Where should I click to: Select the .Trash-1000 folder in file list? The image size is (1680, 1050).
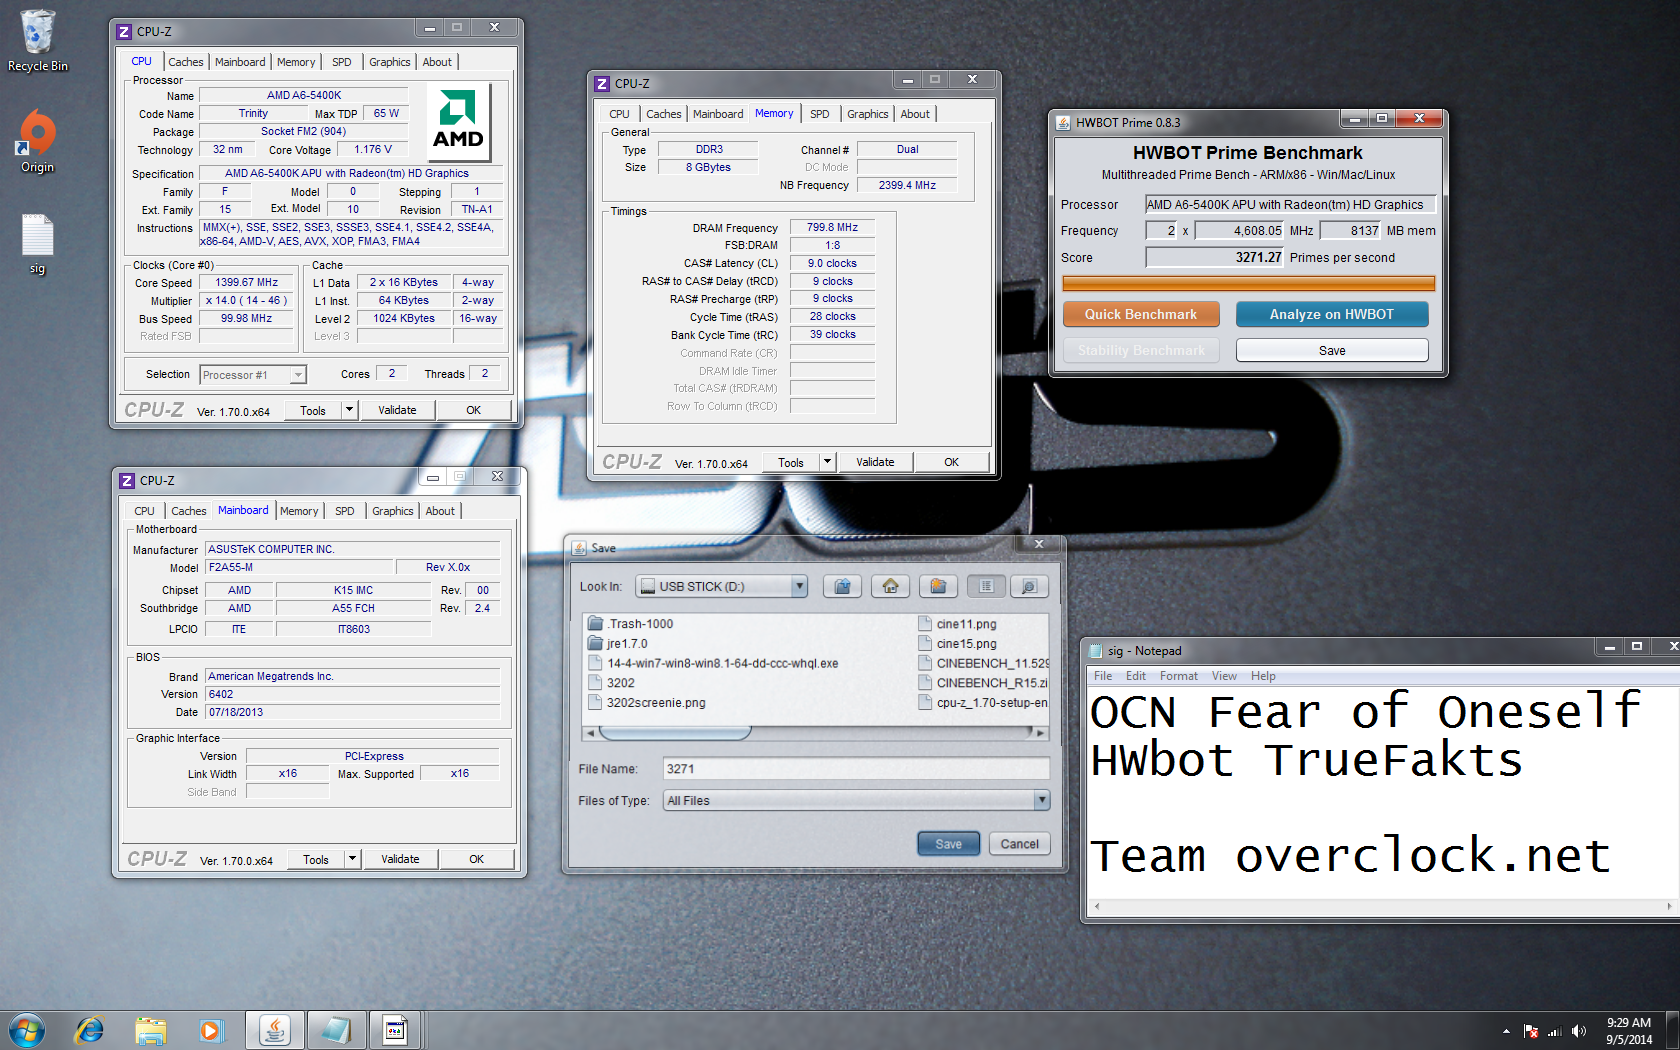(x=631, y=624)
